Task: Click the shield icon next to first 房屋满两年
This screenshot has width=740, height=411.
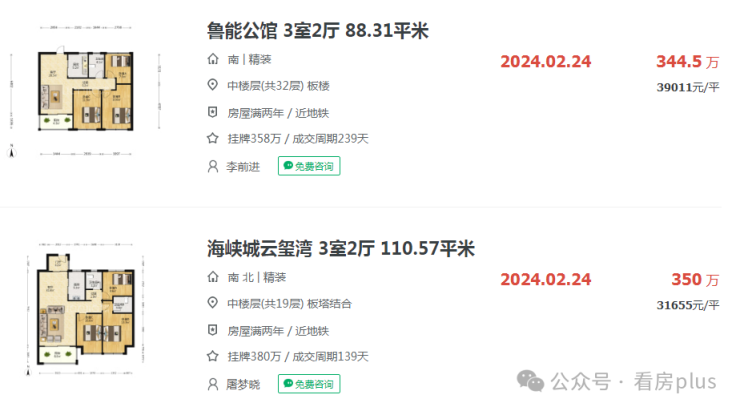Action: click(x=212, y=113)
